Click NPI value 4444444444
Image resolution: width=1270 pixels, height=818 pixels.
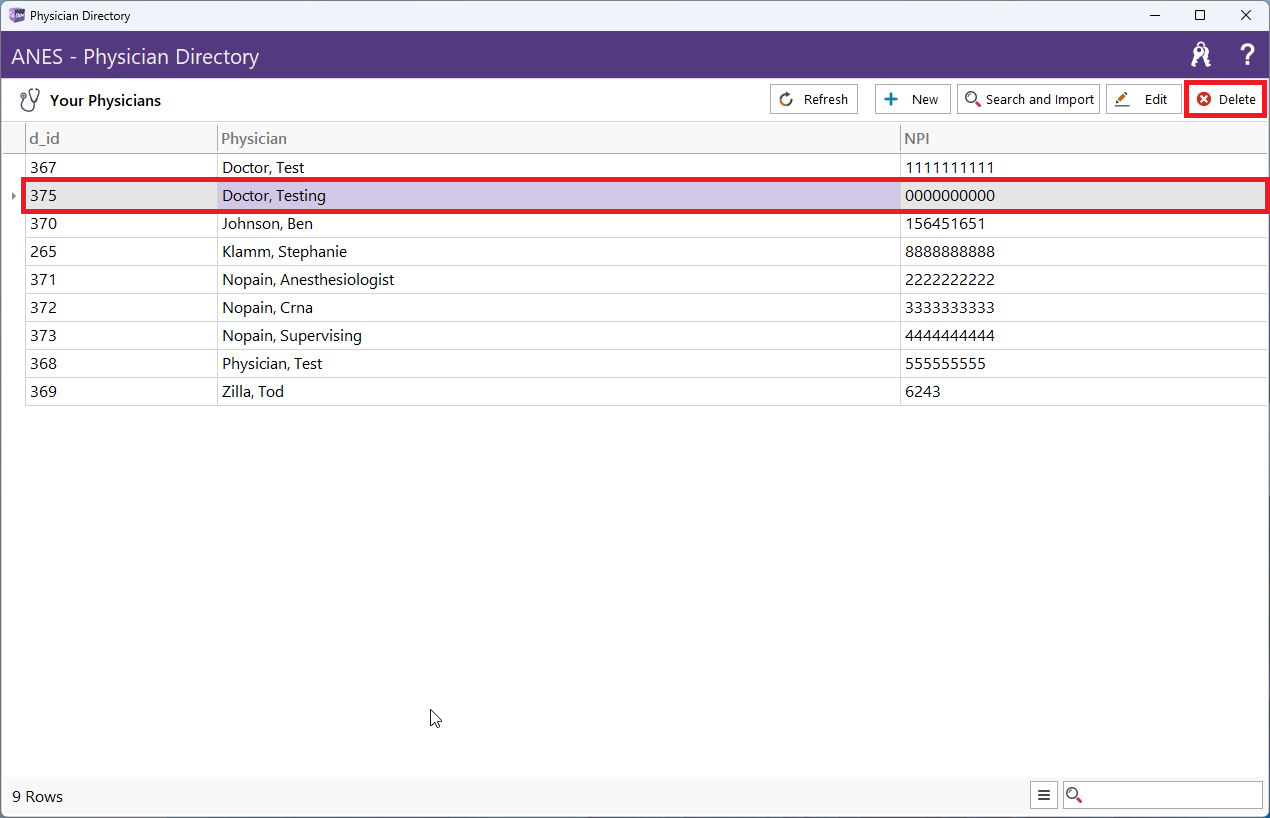pyautogui.click(x=949, y=336)
